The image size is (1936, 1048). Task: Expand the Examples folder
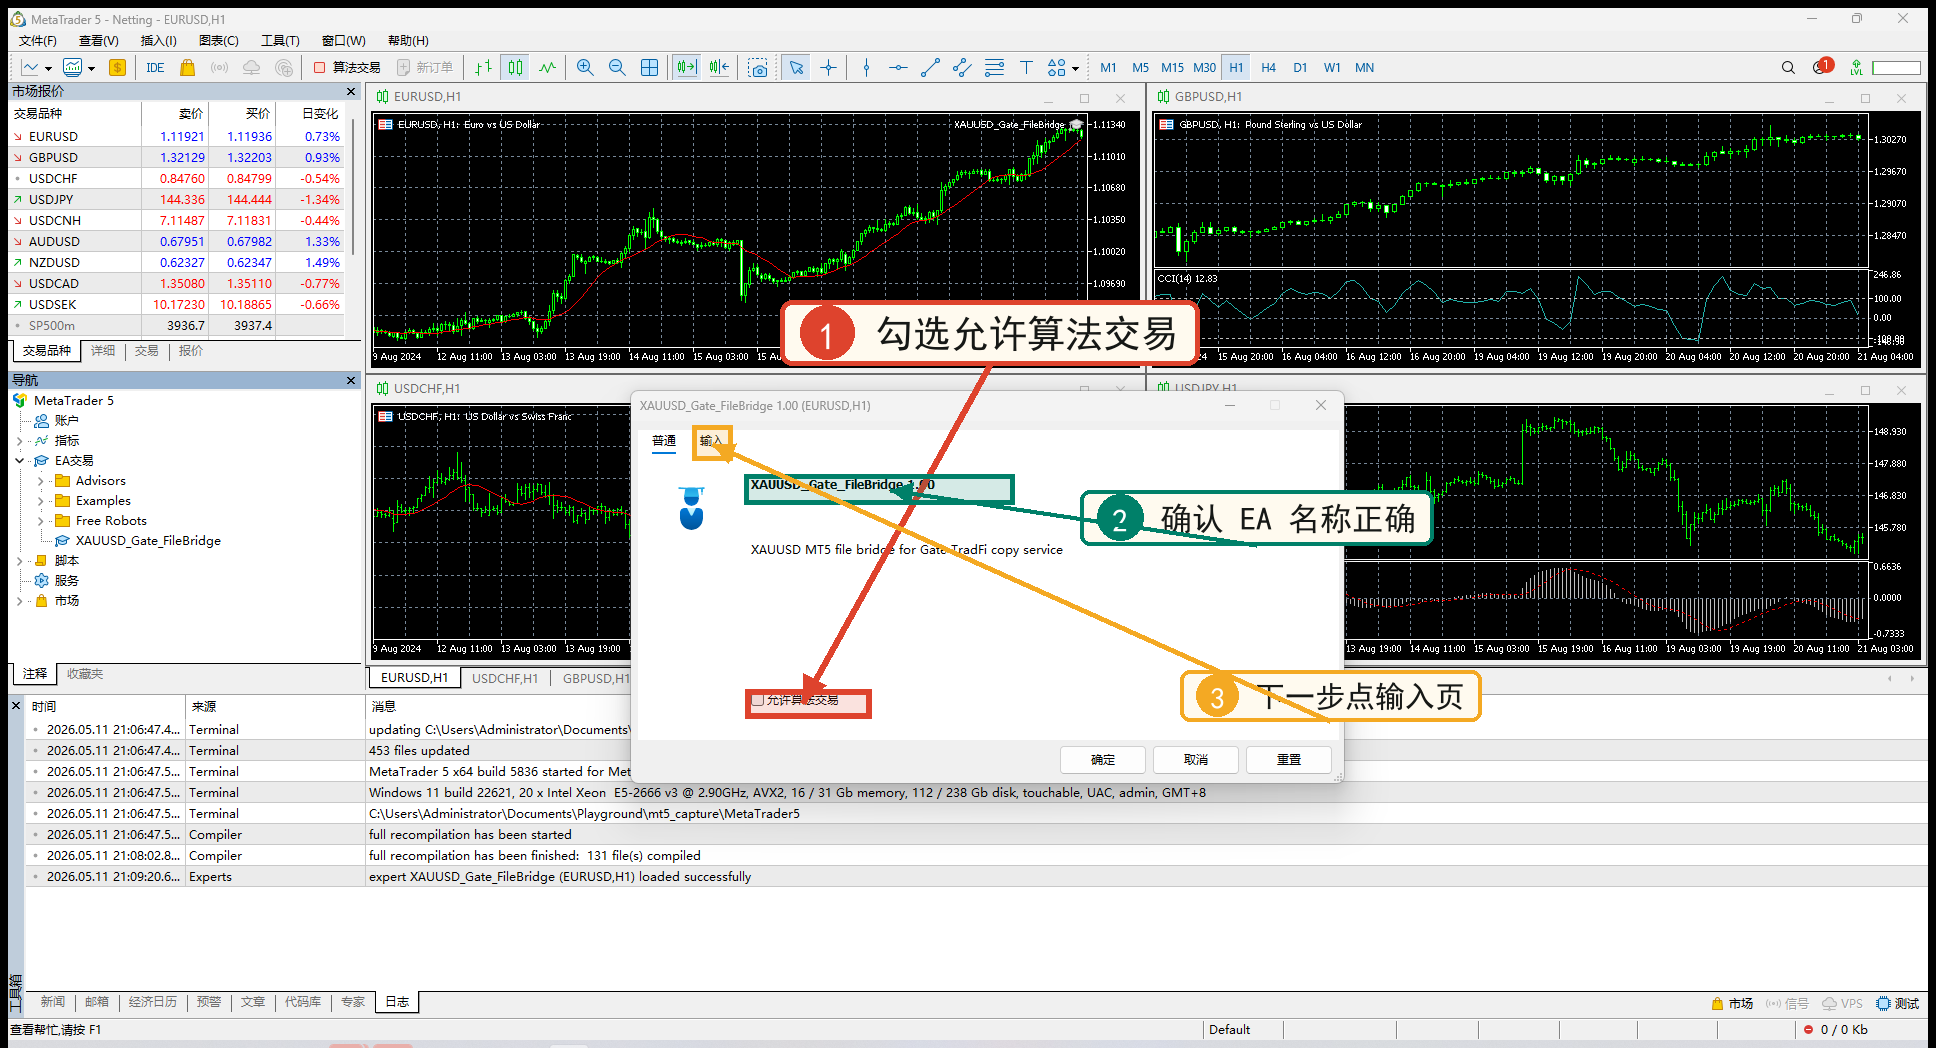40,501
